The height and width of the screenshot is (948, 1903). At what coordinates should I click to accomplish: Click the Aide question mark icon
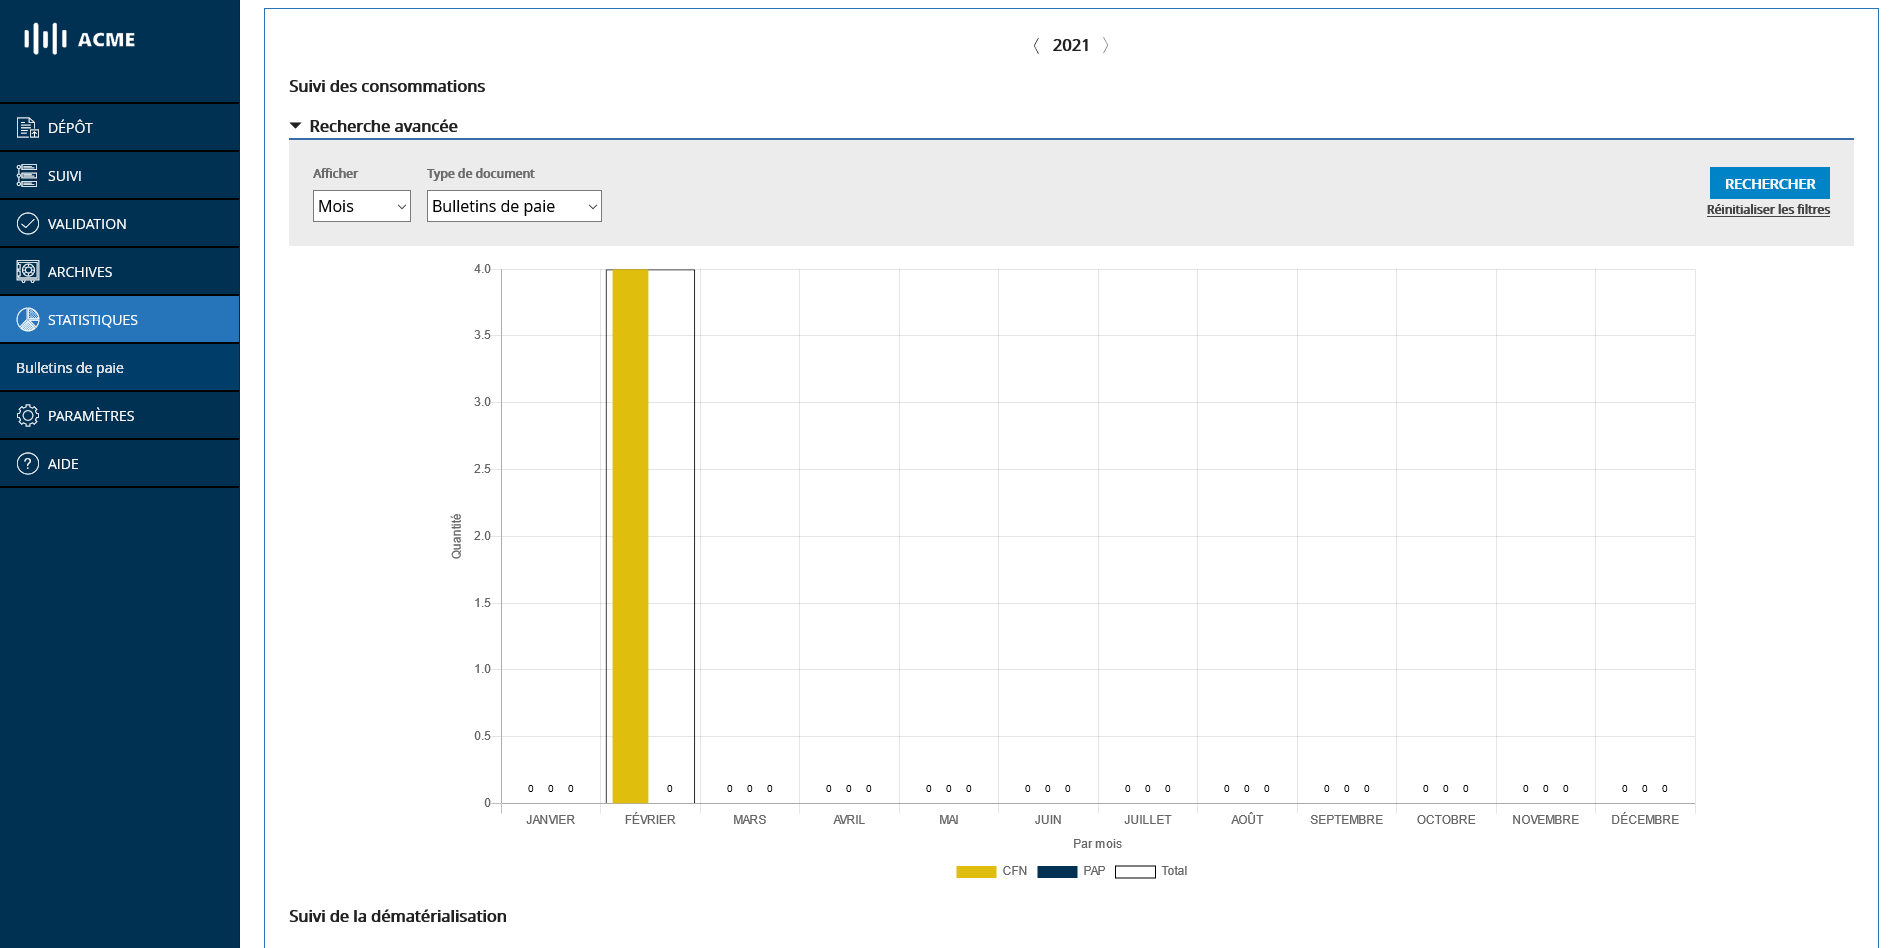click(27, 463)
